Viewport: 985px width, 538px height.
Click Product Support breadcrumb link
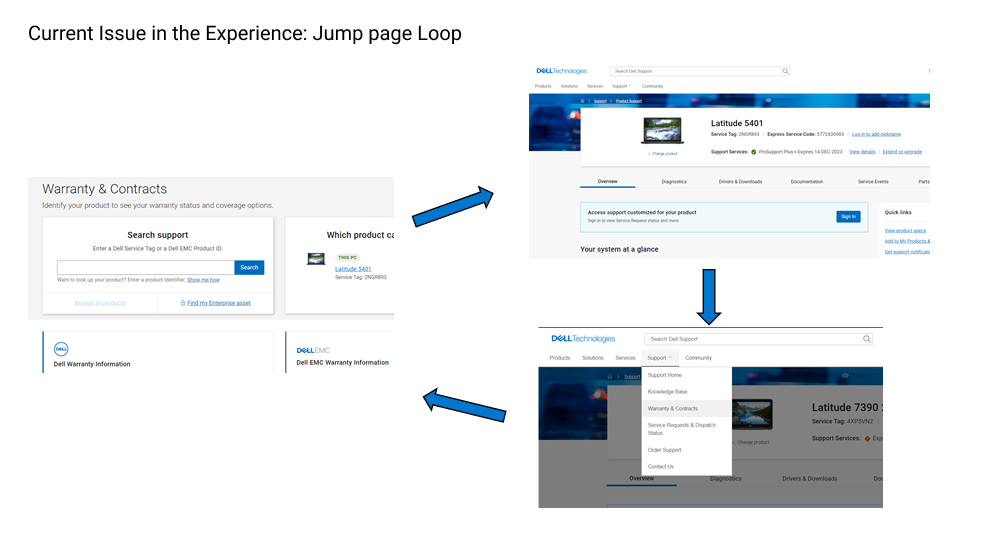(629, 101)
